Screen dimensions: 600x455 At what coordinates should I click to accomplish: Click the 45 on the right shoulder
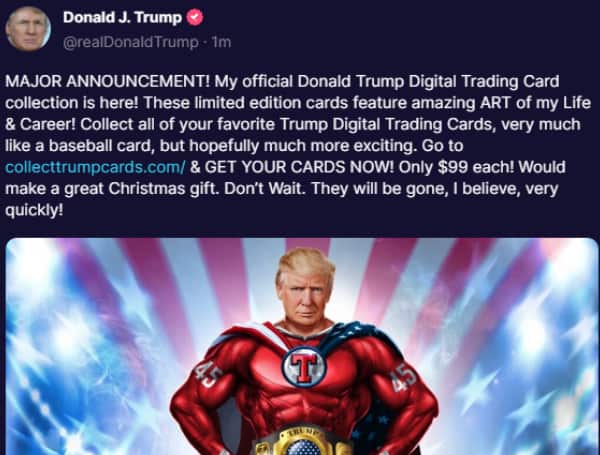(x=405, y=377)
